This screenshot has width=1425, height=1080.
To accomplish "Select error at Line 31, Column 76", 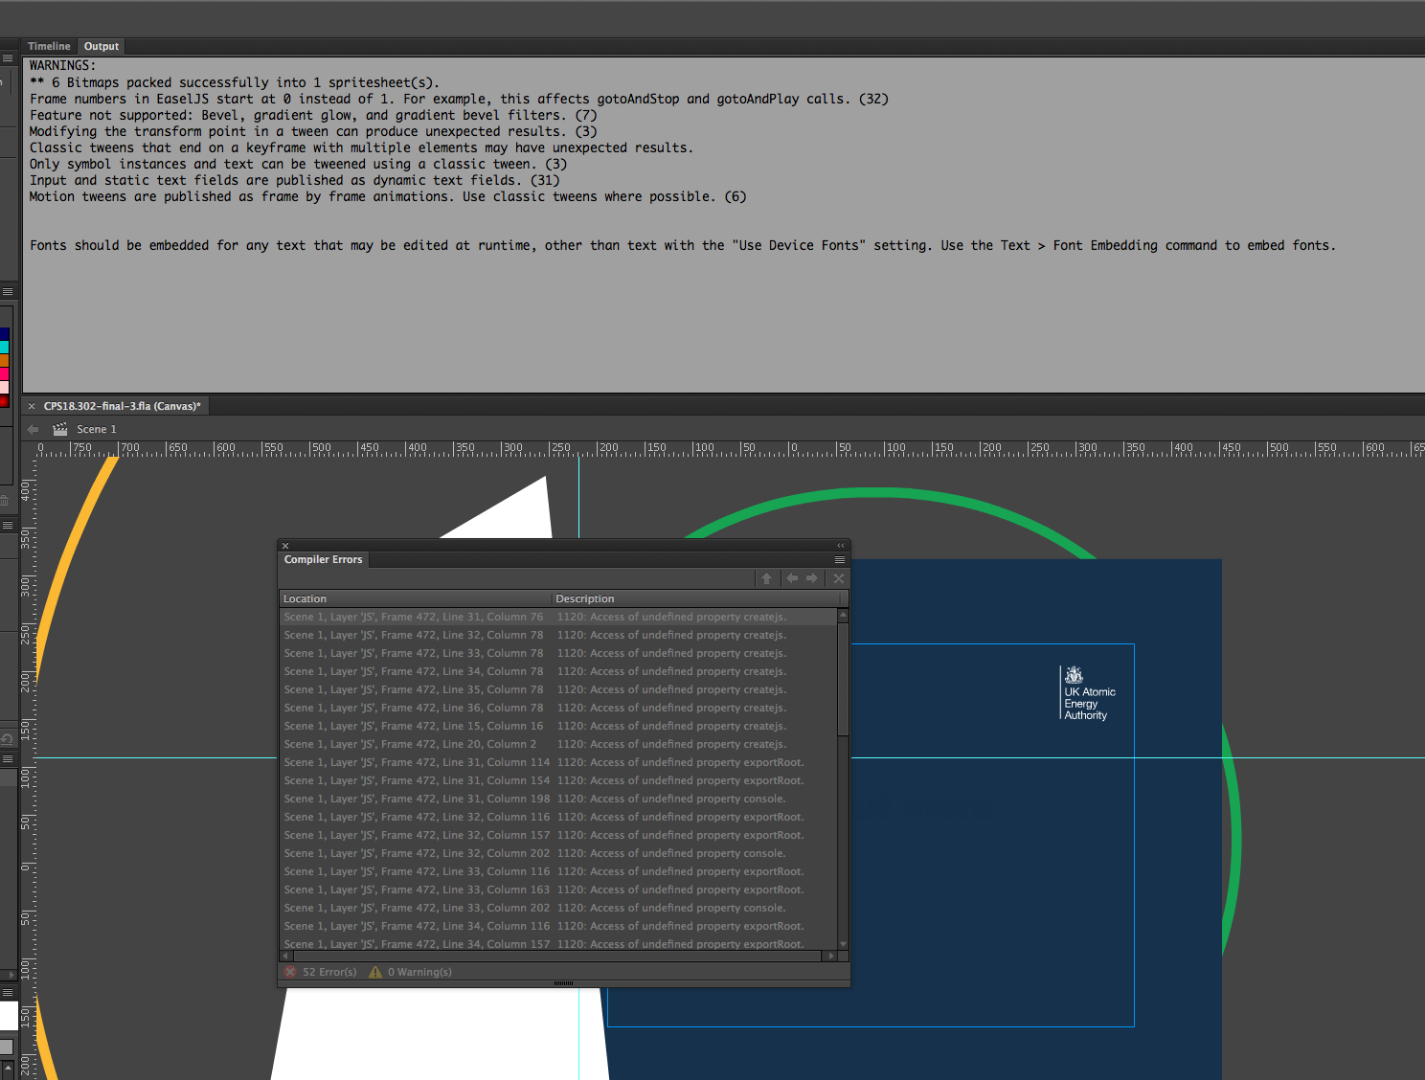I will [558, 617].
